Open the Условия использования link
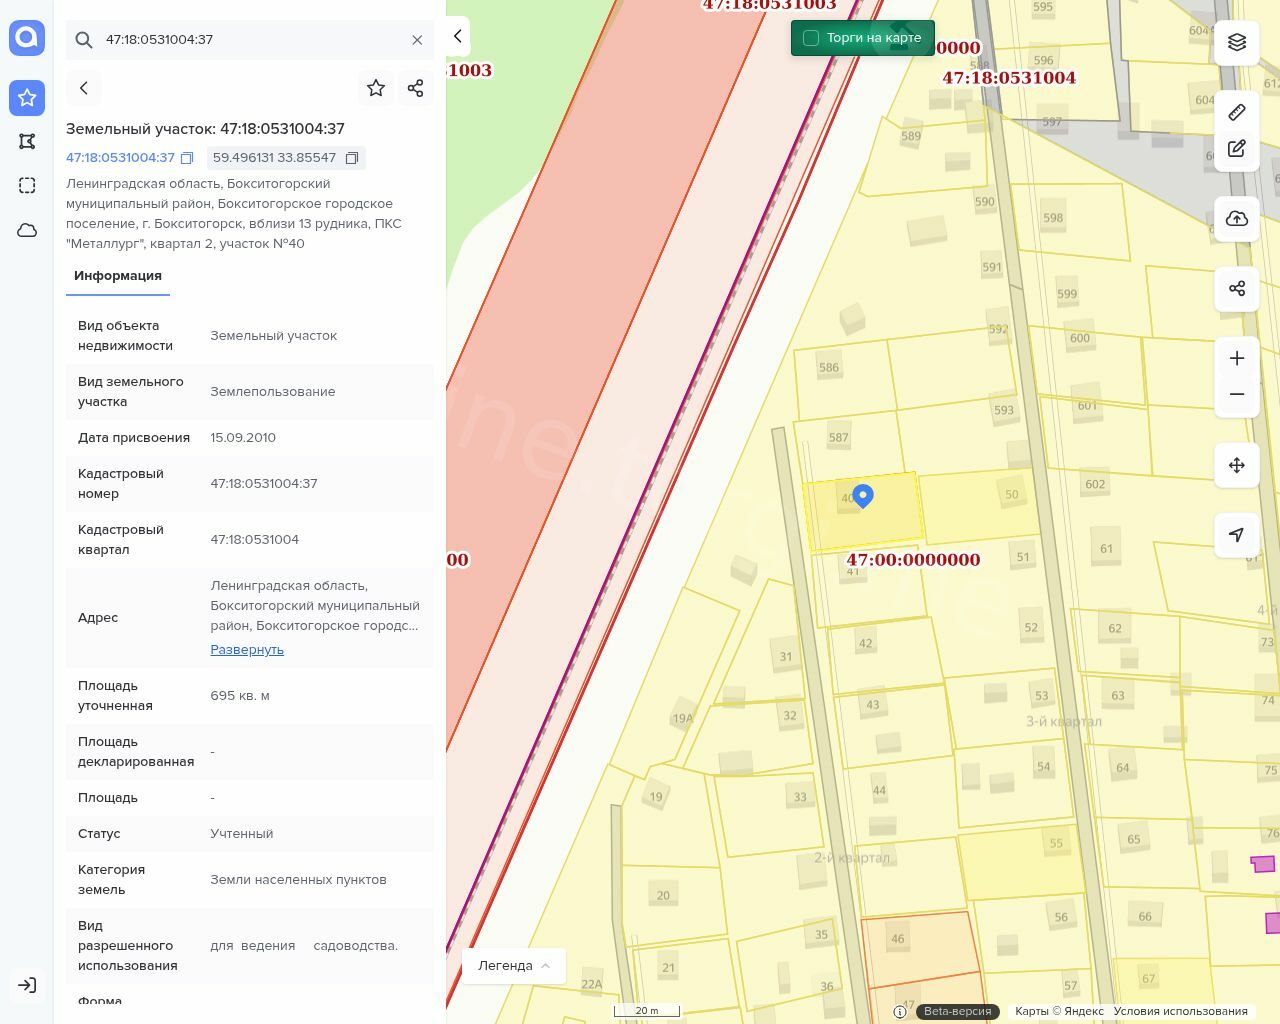1280x1024 pixels. tap(1180, 1011)
